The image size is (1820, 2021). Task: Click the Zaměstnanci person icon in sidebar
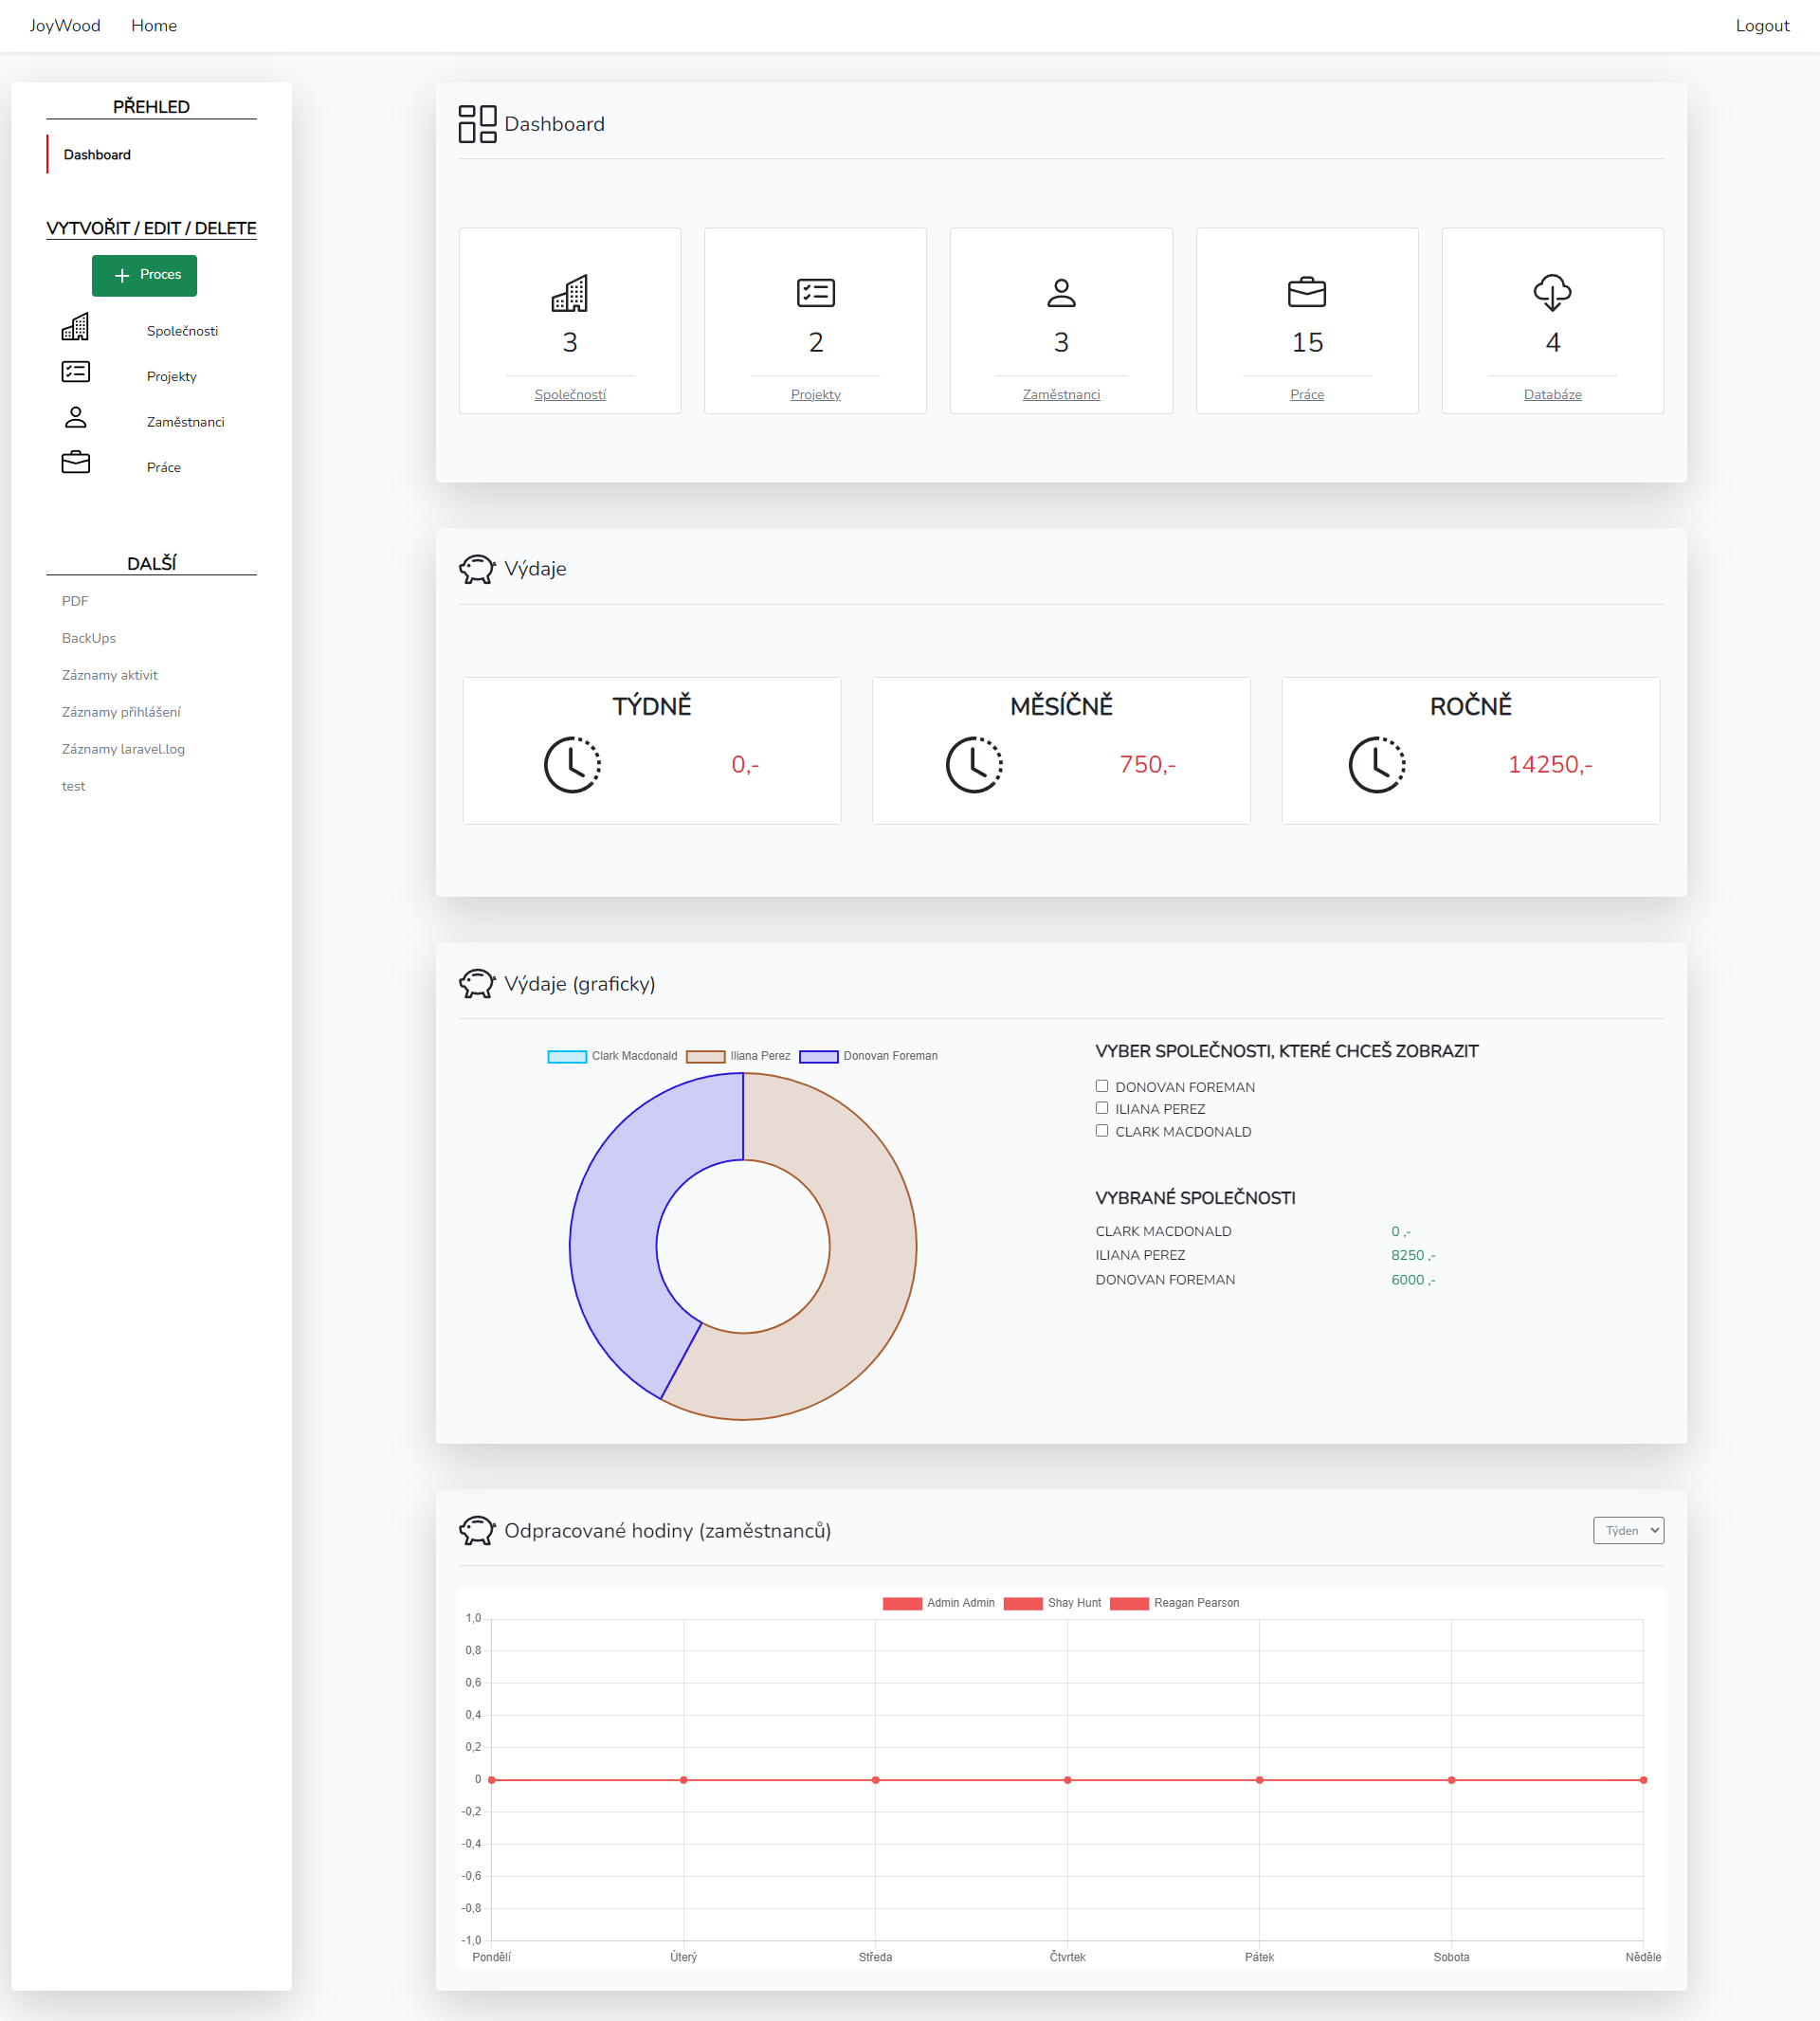75,417
